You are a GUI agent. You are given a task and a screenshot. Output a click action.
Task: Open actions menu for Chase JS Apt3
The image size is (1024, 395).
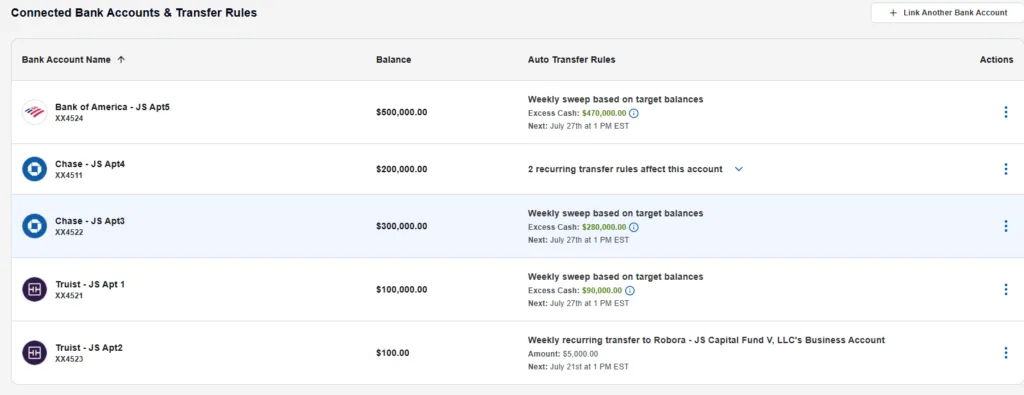(1006, 226)
